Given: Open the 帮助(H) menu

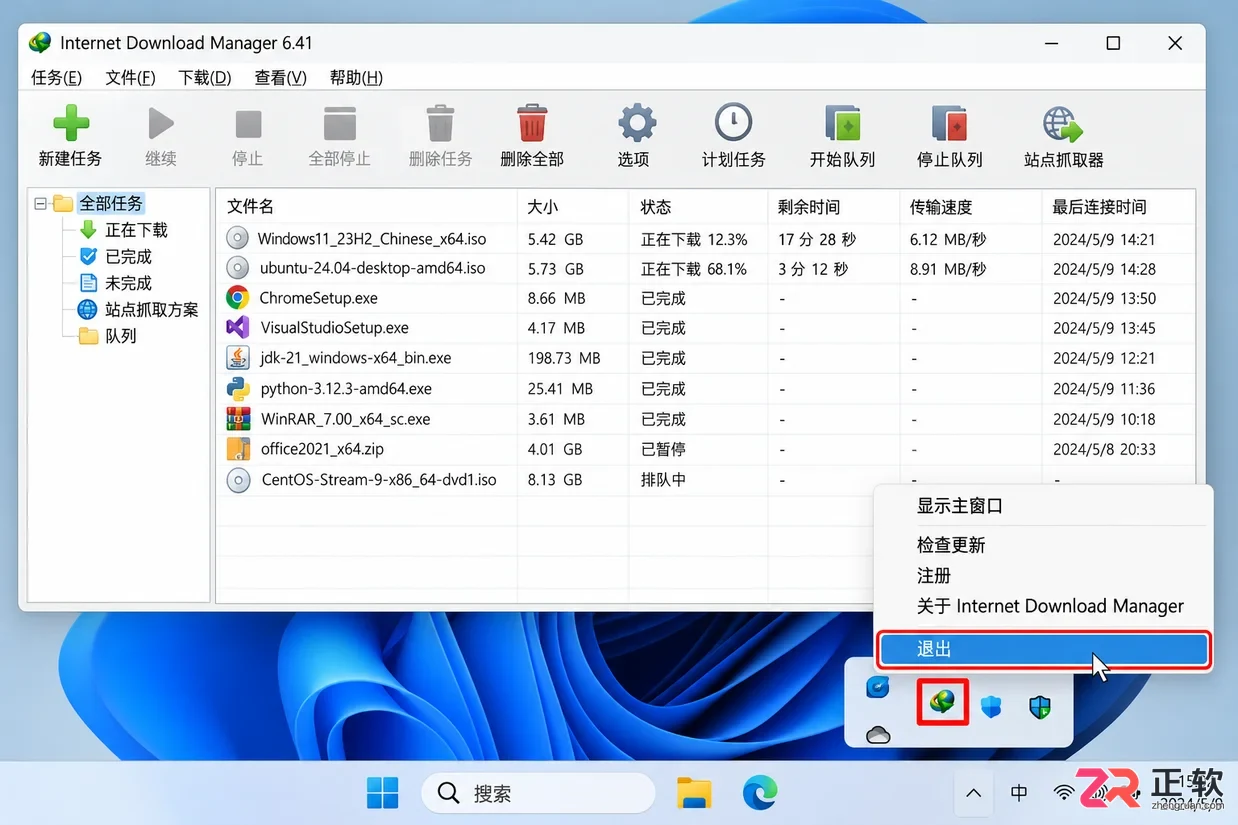Looking at the screenshot, I should (x=357, y=78).
